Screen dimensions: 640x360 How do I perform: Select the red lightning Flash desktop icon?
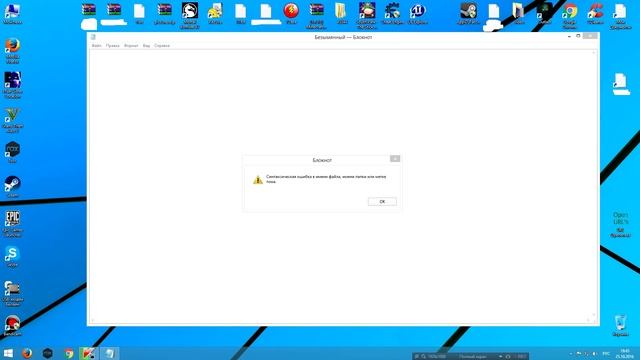pyautogui.click(x=291, y=13)
